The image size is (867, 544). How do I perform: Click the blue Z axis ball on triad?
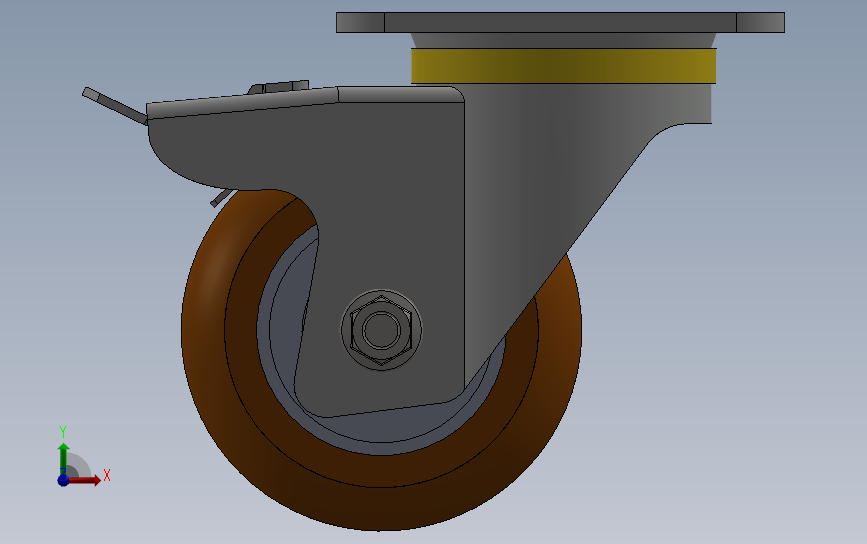tap(63, 480)
